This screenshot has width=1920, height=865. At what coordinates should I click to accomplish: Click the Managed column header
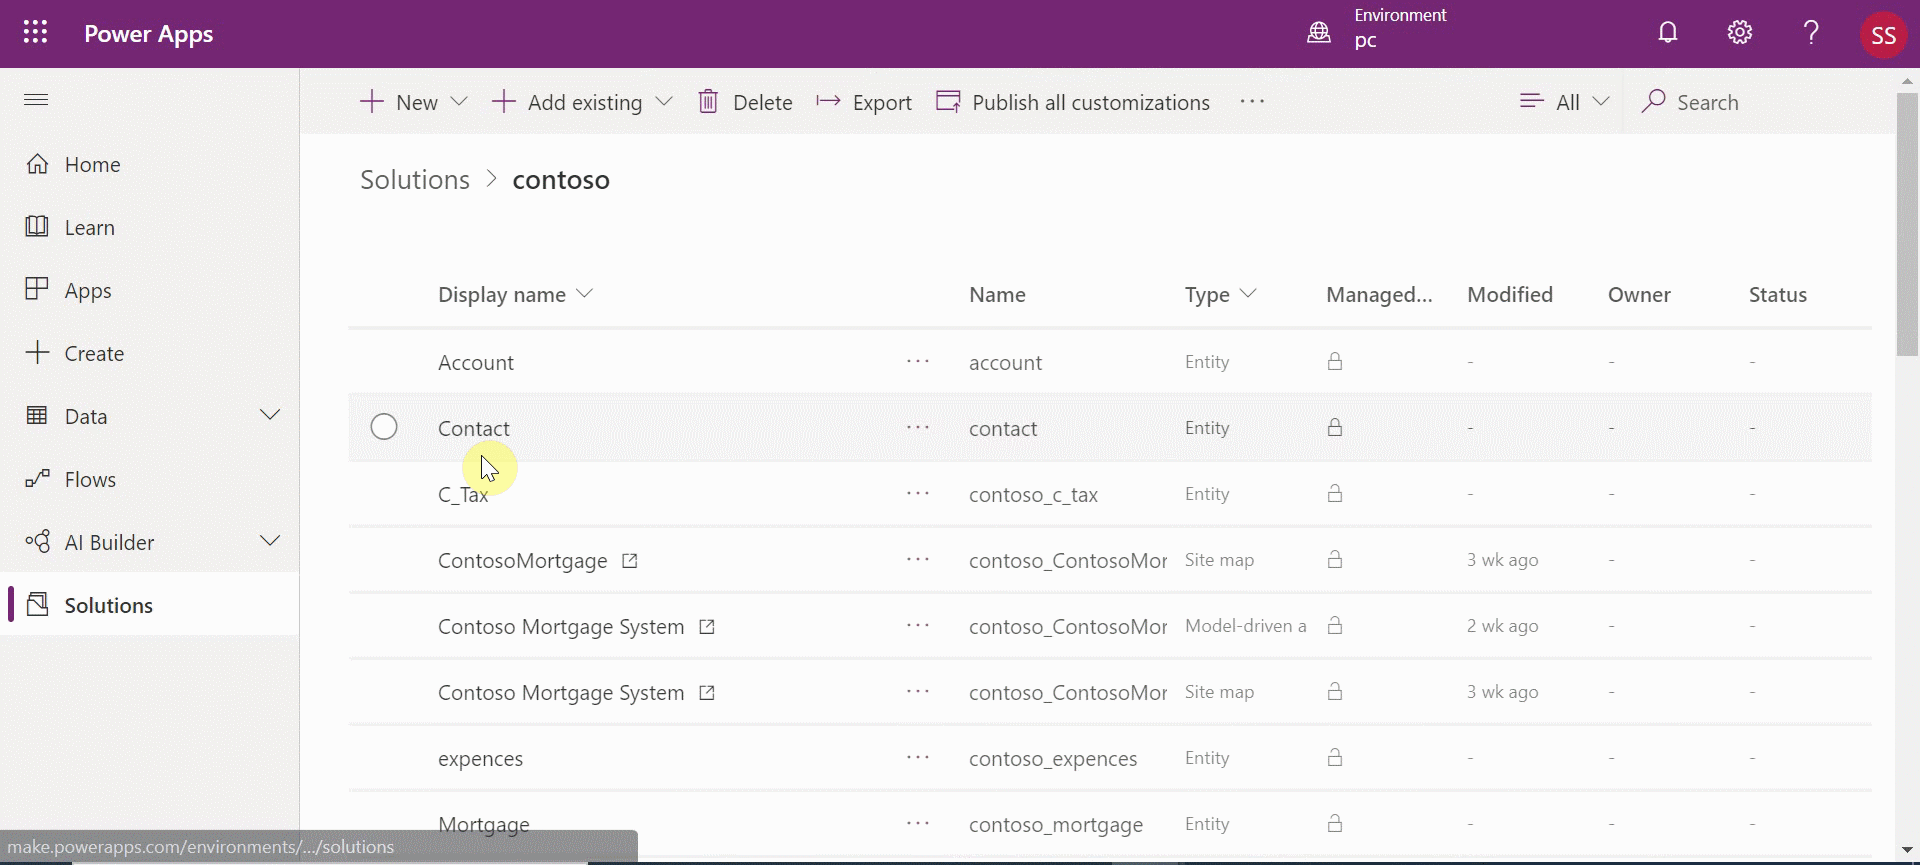pyautogui.click(x=1379, y=294)
